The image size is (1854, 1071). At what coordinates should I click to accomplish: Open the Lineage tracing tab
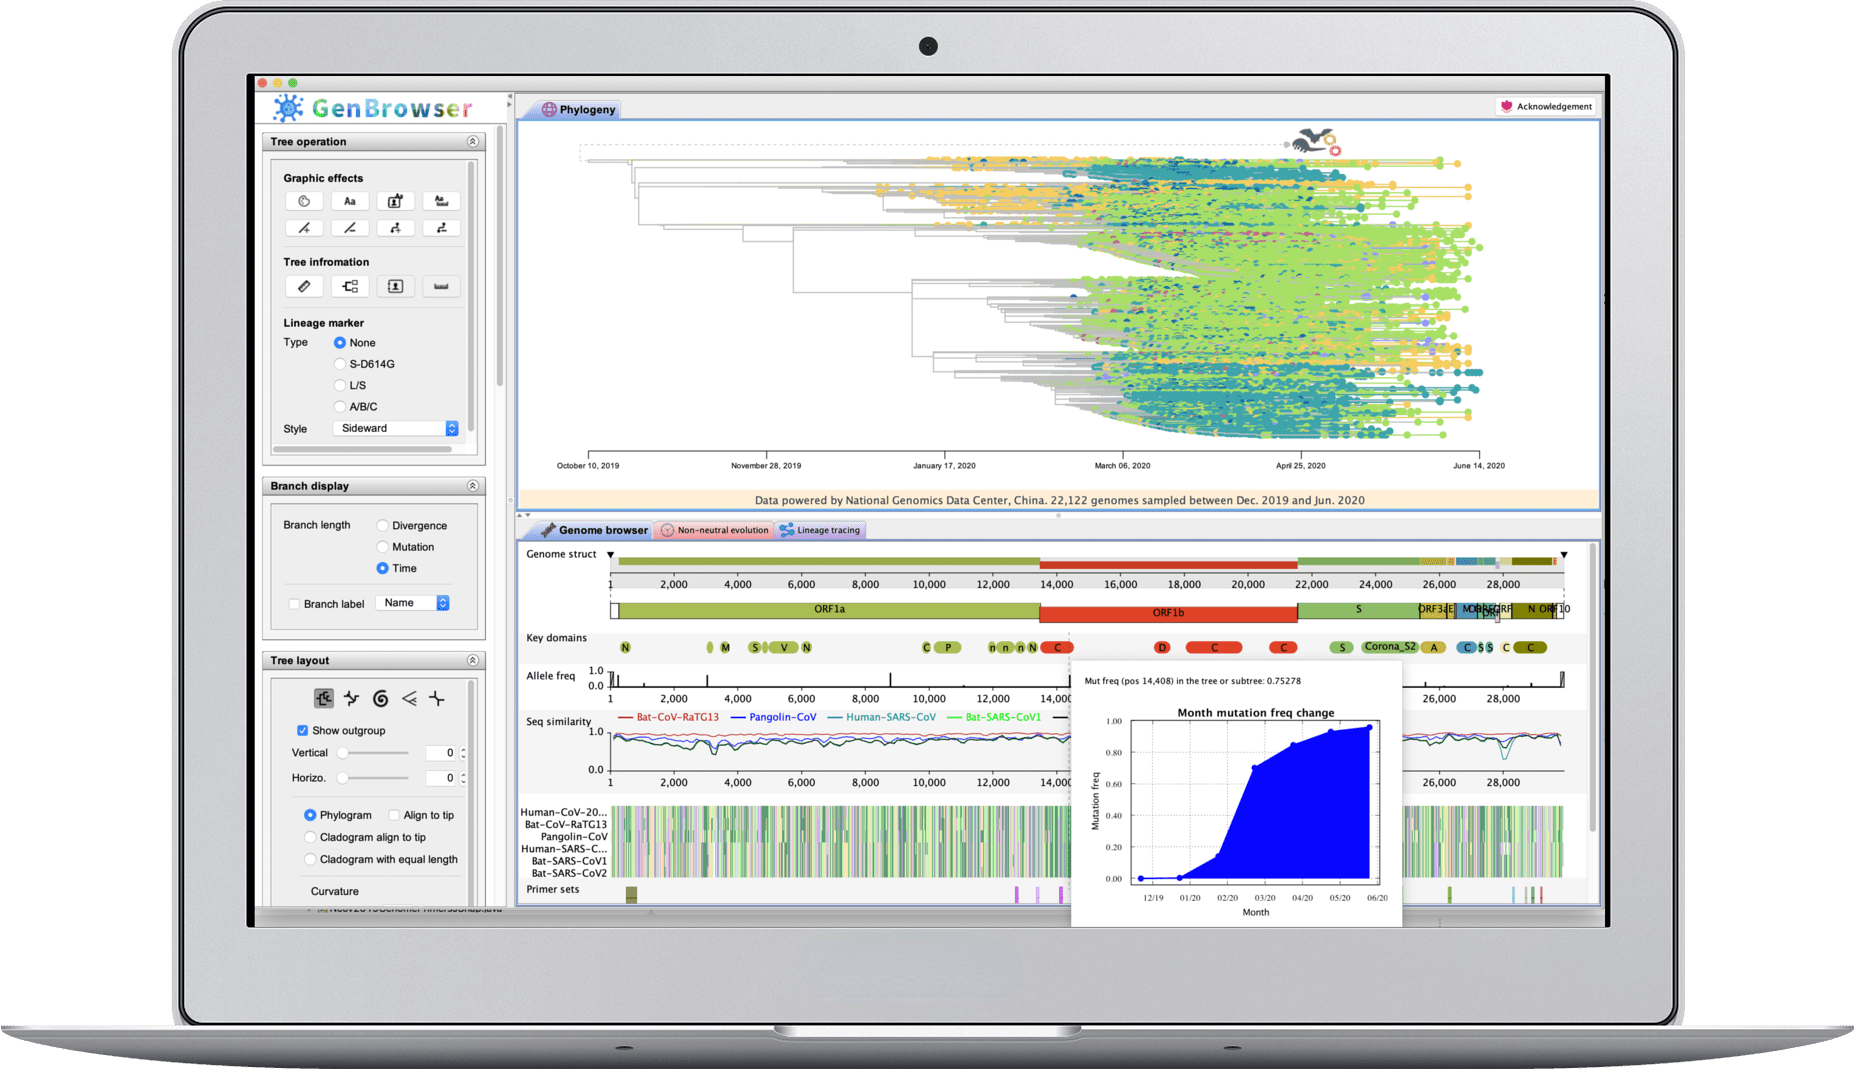pyautogui.click(x=820, y=530)
